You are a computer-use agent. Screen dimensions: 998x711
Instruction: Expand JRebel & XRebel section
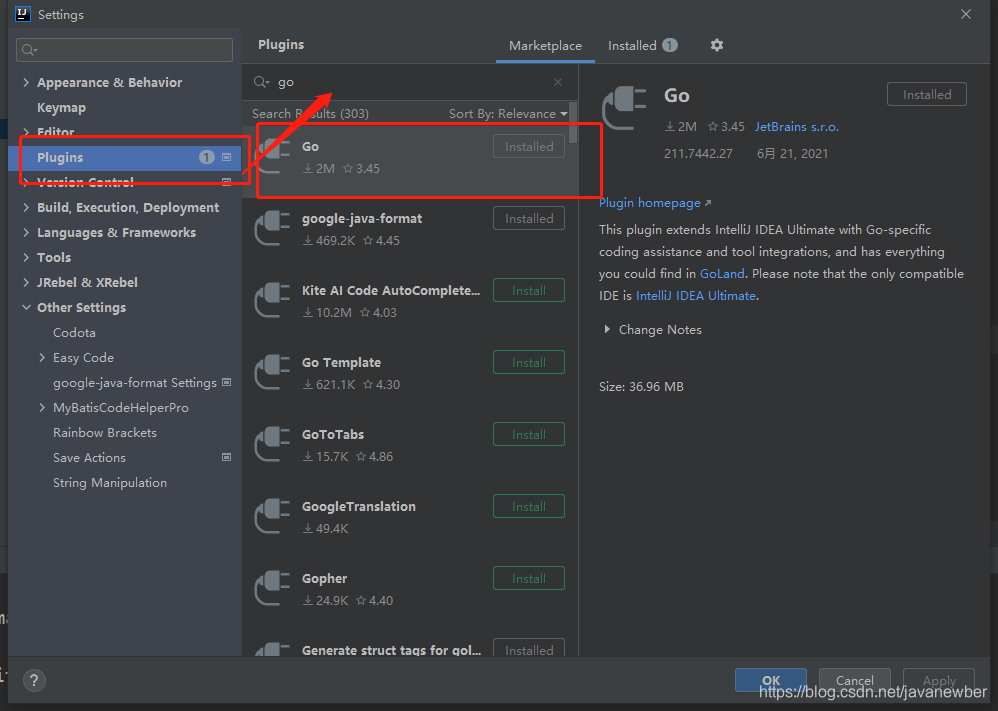[x=26, y=282]
